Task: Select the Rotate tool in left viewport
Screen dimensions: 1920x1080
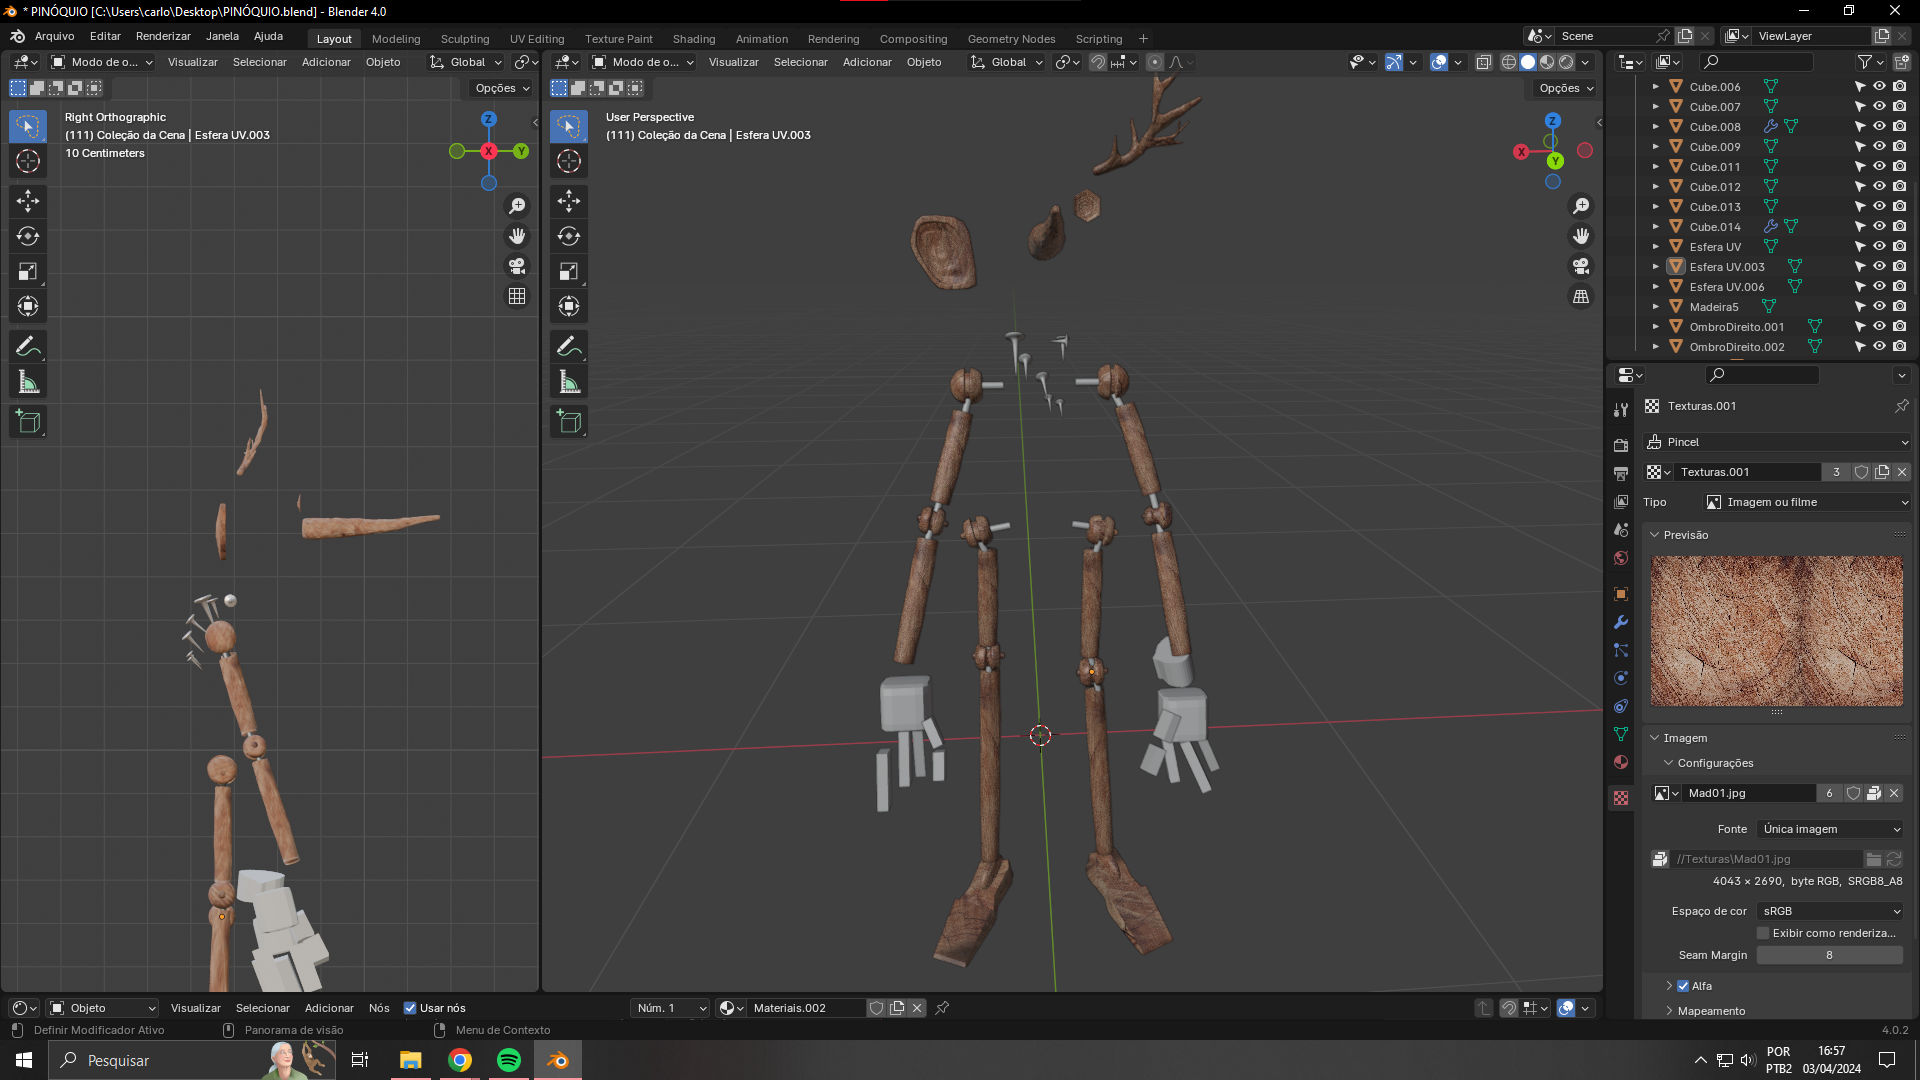Action: [x=28, y=236]
